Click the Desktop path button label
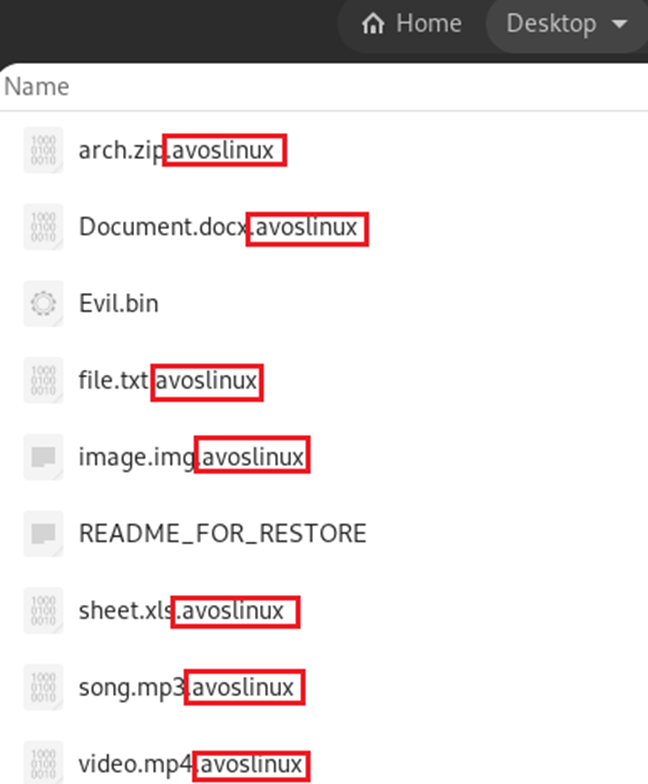Image resolution: width=648 pixels, height=784 pixels. click(x=550, y=23)
